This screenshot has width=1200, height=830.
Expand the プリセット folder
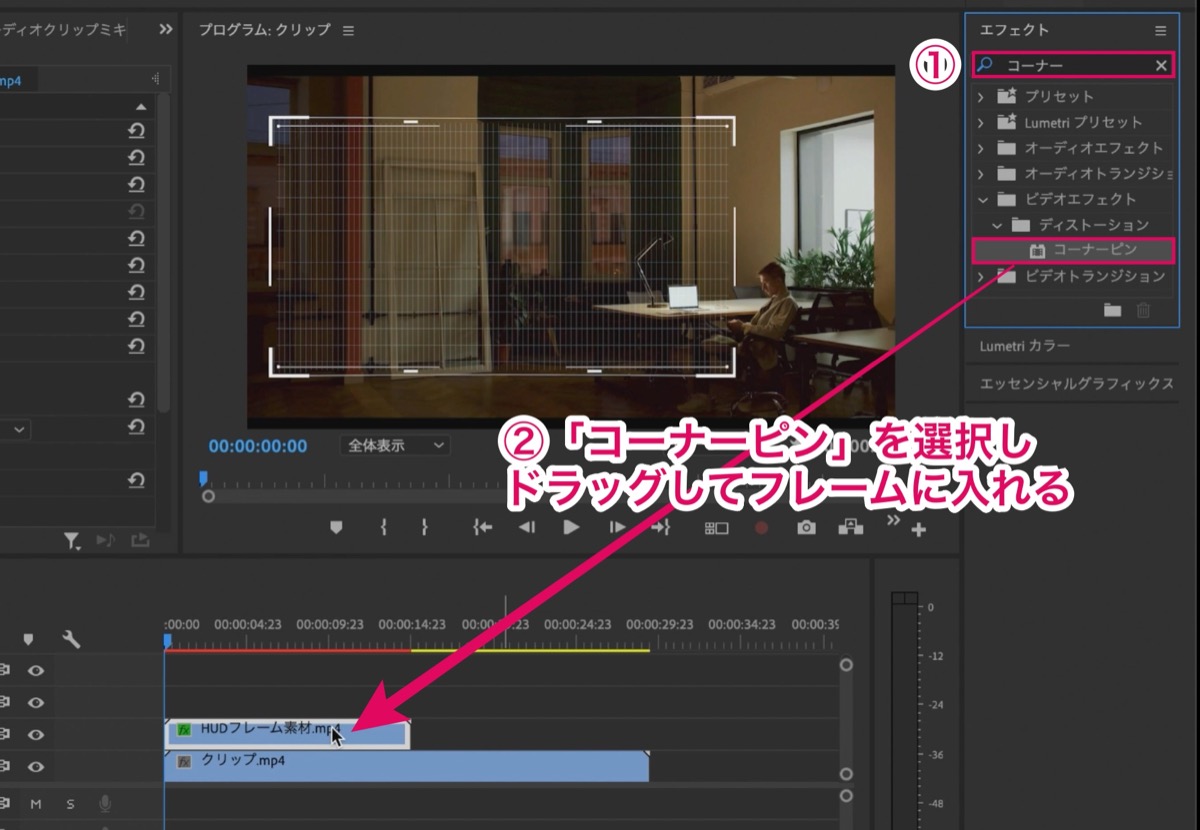[981, 97]
